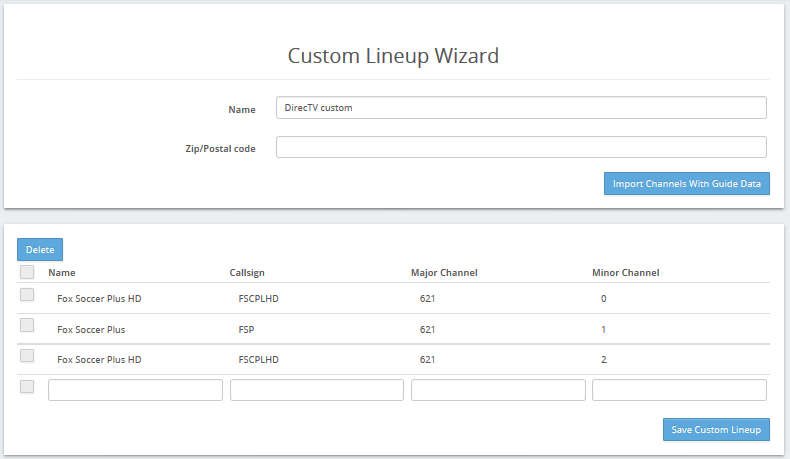Save the custom lineup
This screenshot has height=459, width=790.
click(x=716, y=429)
